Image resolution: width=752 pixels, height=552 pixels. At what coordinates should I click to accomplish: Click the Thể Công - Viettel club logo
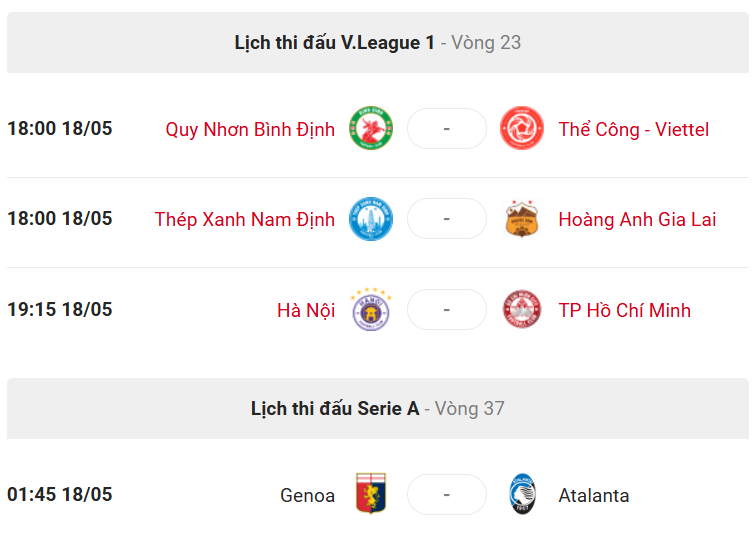click(522, 128)
